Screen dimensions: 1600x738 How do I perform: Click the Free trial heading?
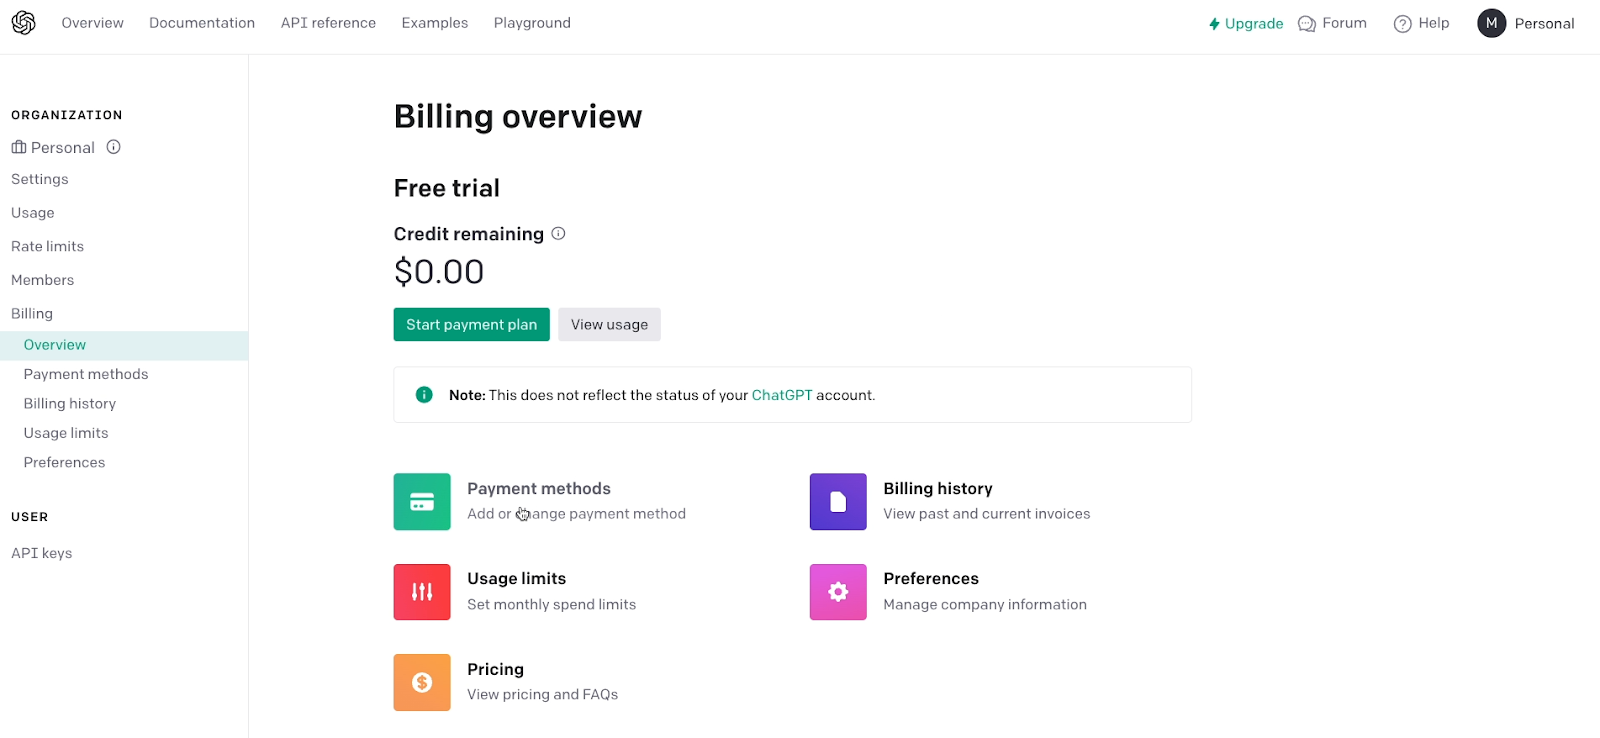447,188
